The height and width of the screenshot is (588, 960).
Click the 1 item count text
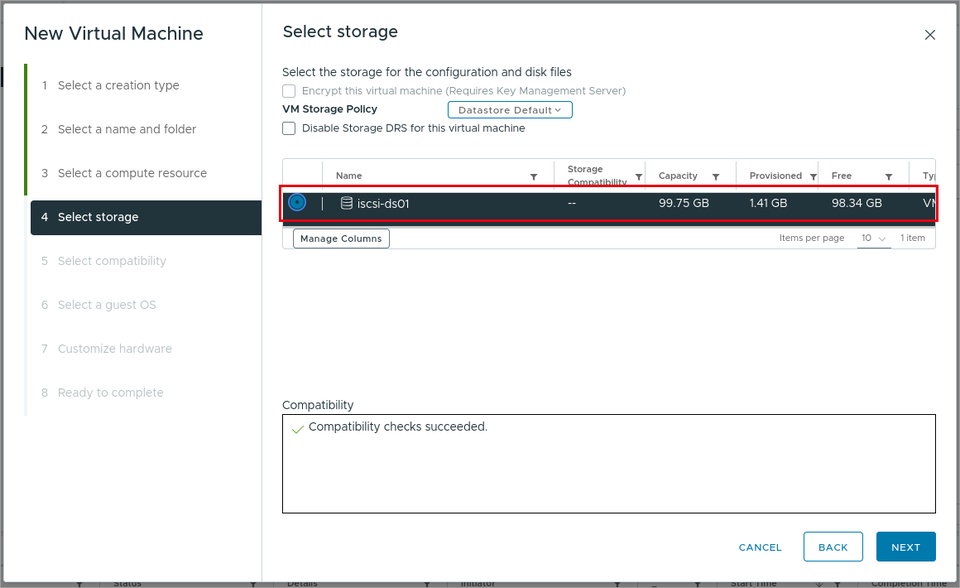click(912, 238)
